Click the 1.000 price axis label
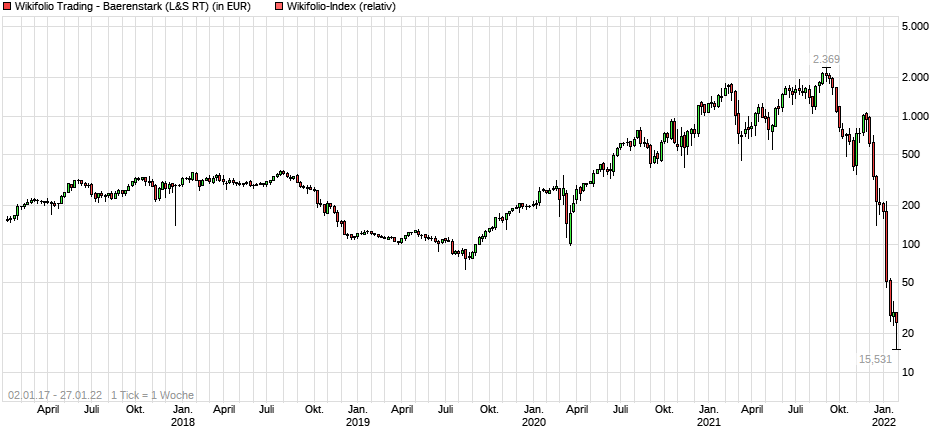940x435 pixels. [915, 116]
